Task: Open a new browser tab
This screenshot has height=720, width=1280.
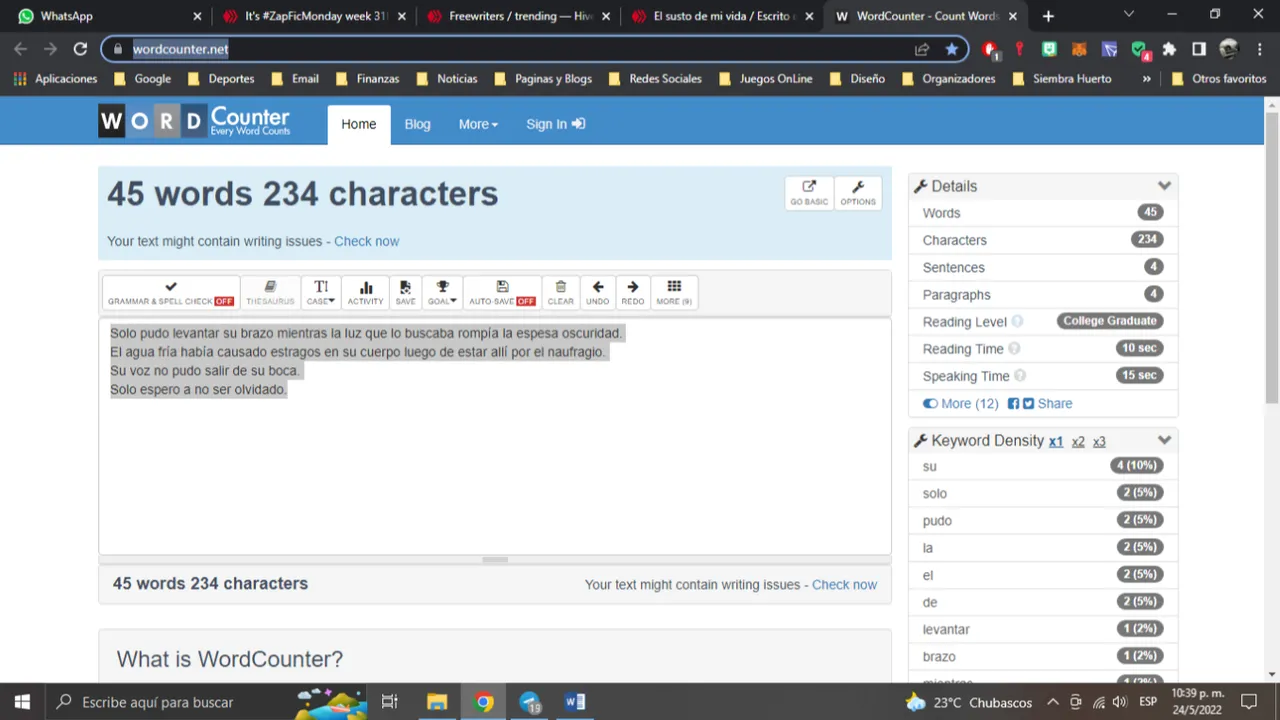Action: [x=1048, y=16]
